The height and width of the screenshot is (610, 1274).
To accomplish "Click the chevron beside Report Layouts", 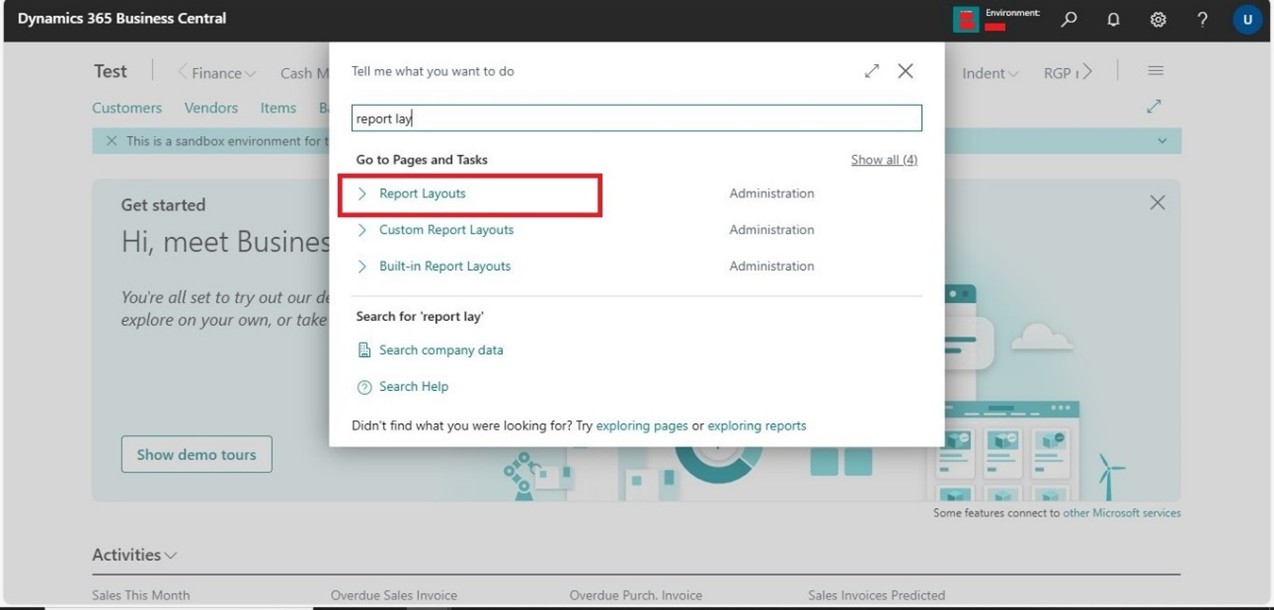I will (x=362, y=194).
